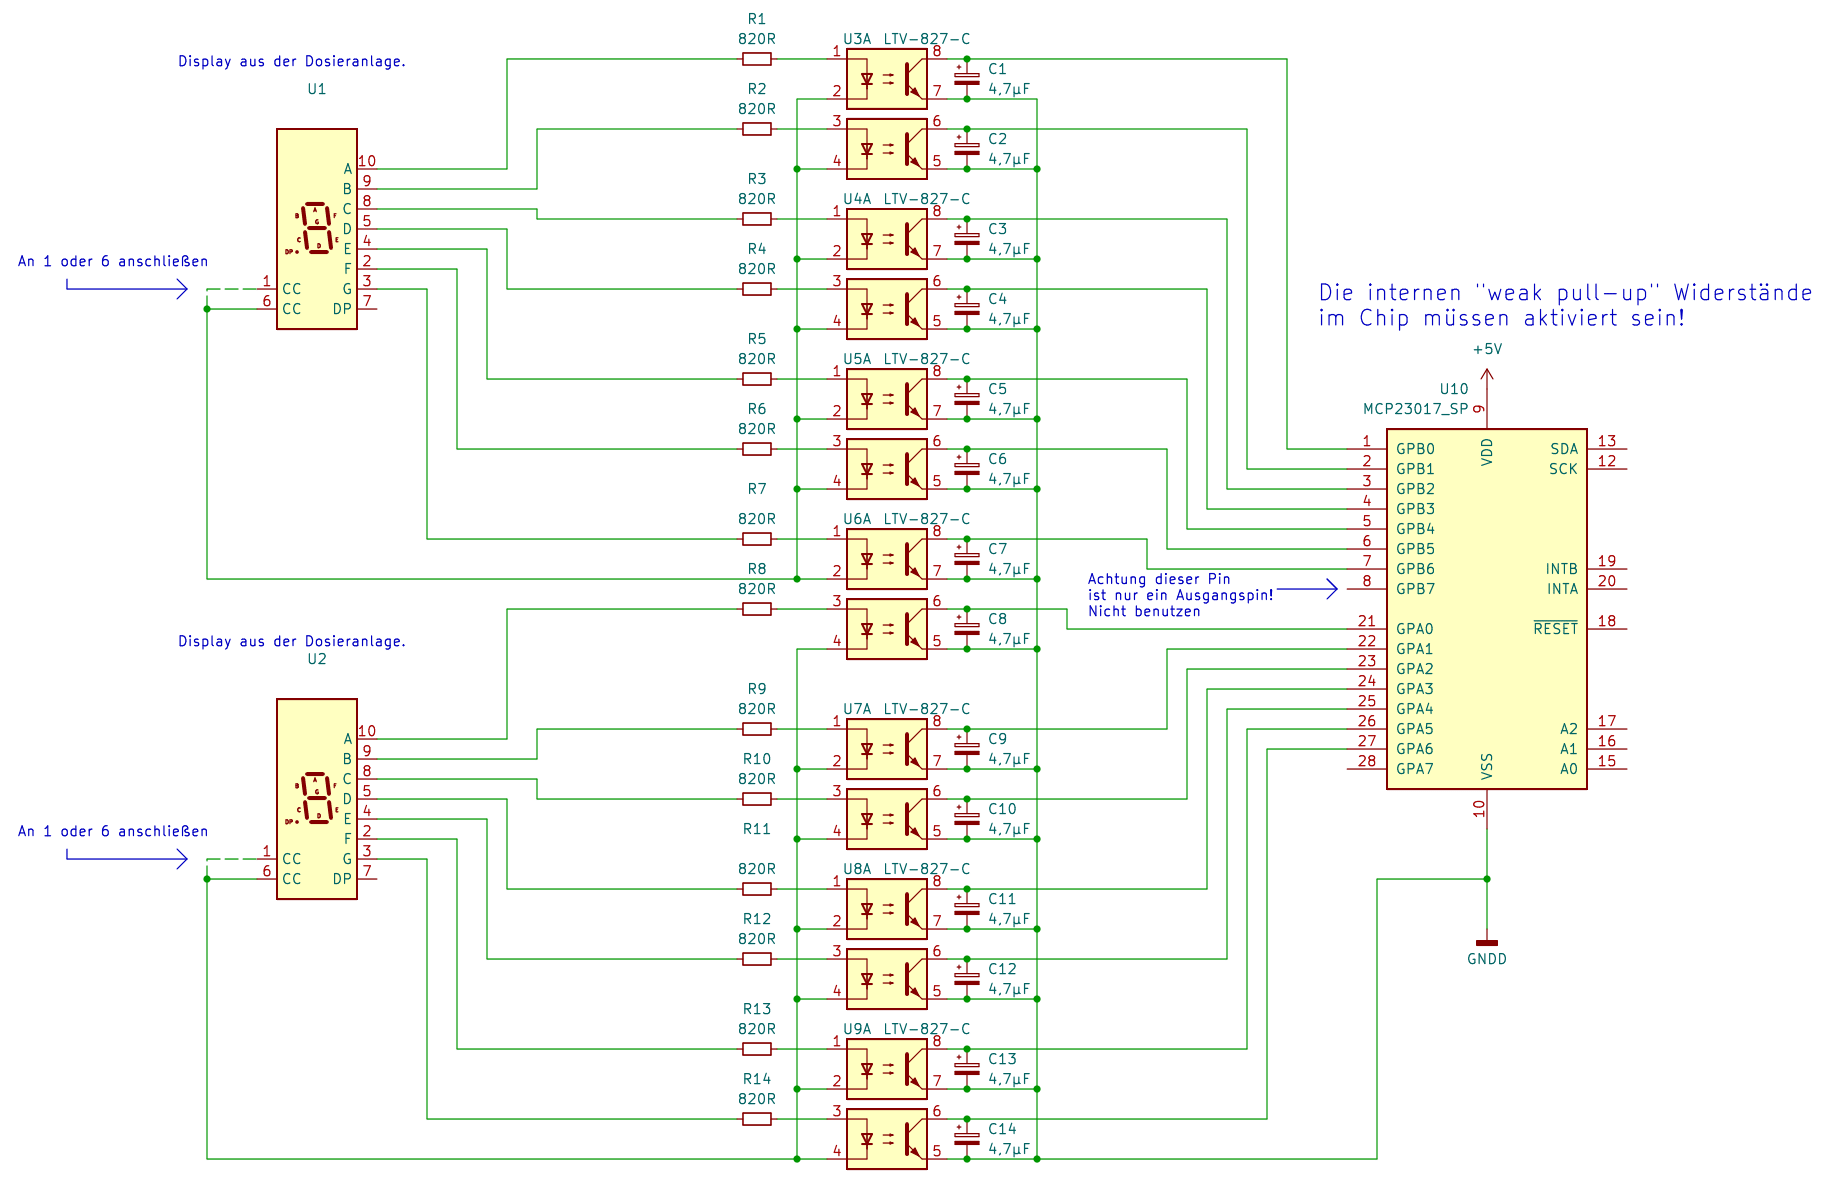Screen dimensions: 1831x1185
Task: Select the U3A optocoupler with pins 1 and 2
Action: pos(887,79)
